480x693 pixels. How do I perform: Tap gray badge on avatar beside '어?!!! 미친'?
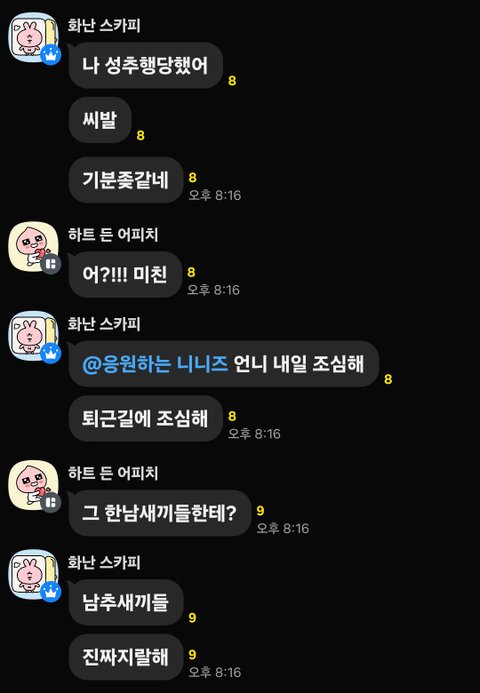51,264
